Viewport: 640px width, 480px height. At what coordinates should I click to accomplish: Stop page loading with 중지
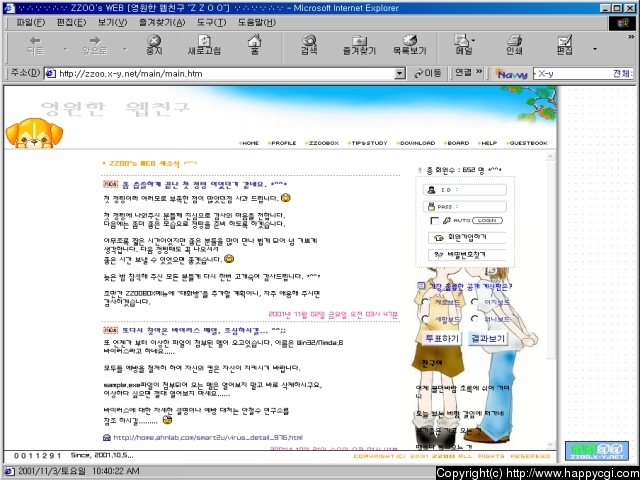[154, 45]
